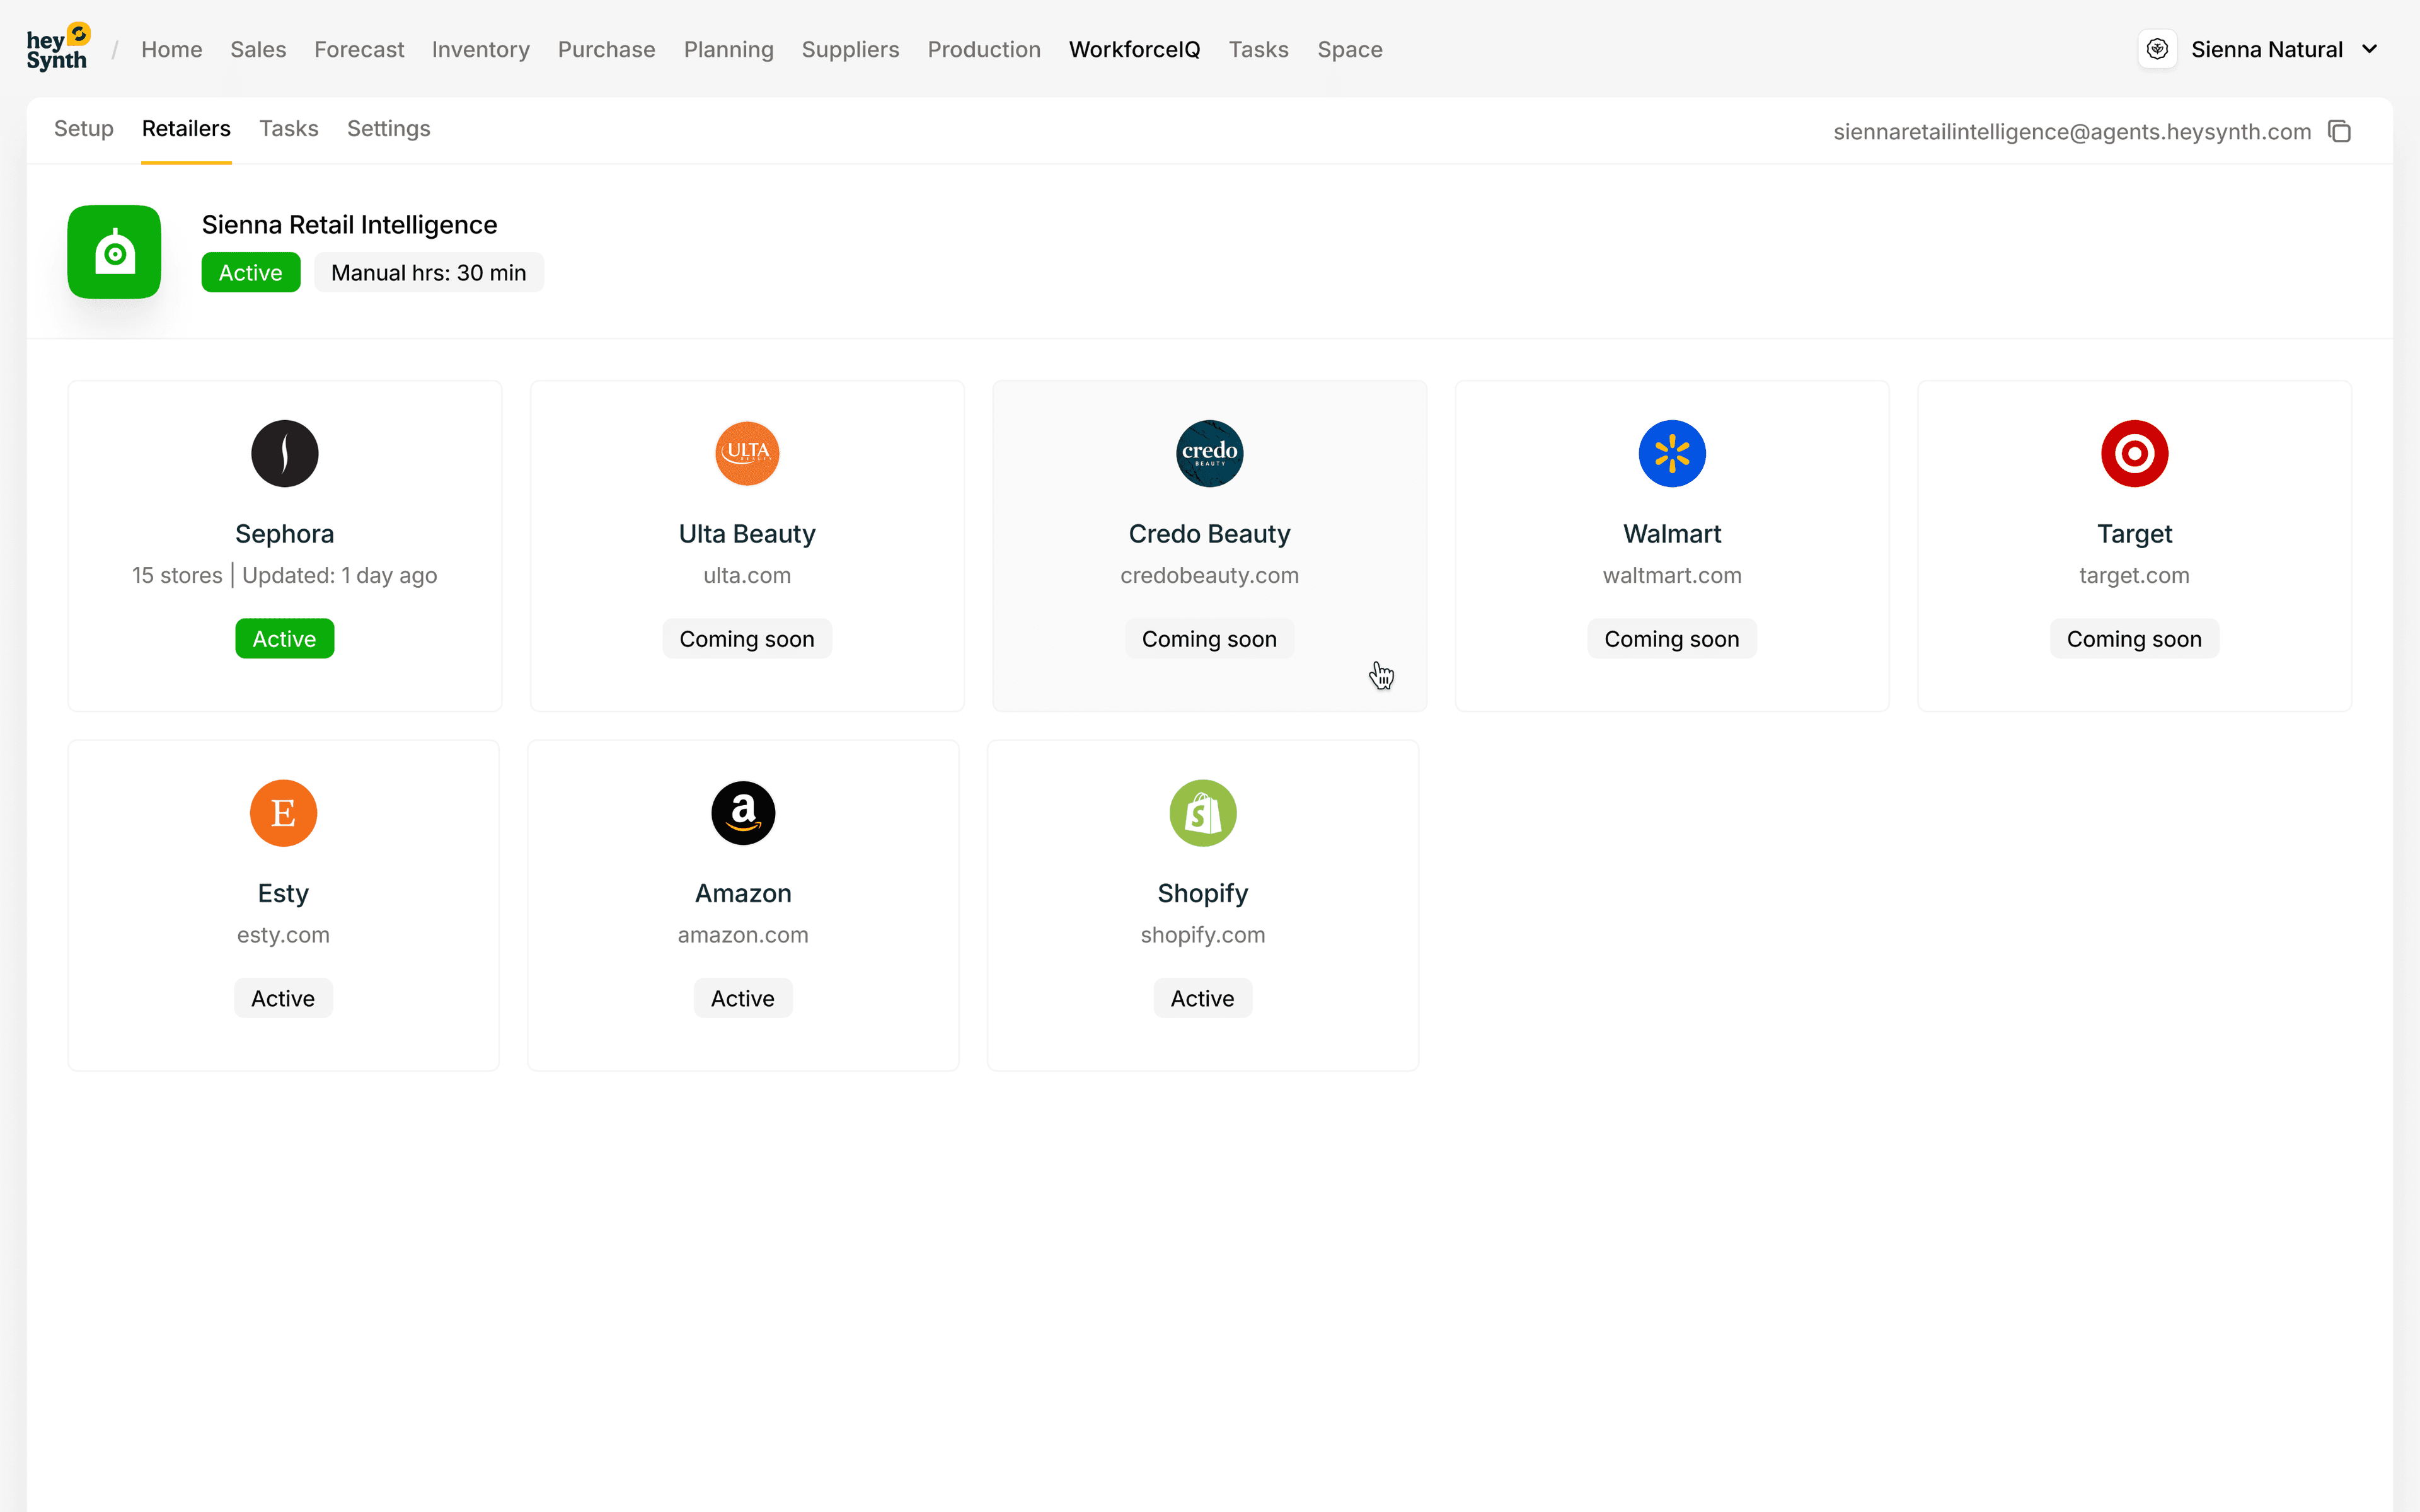Click the Target bullseye logo
Image resolution: width=2420 pixels, height=1512 pixels.
click(x=2134, y=453)
